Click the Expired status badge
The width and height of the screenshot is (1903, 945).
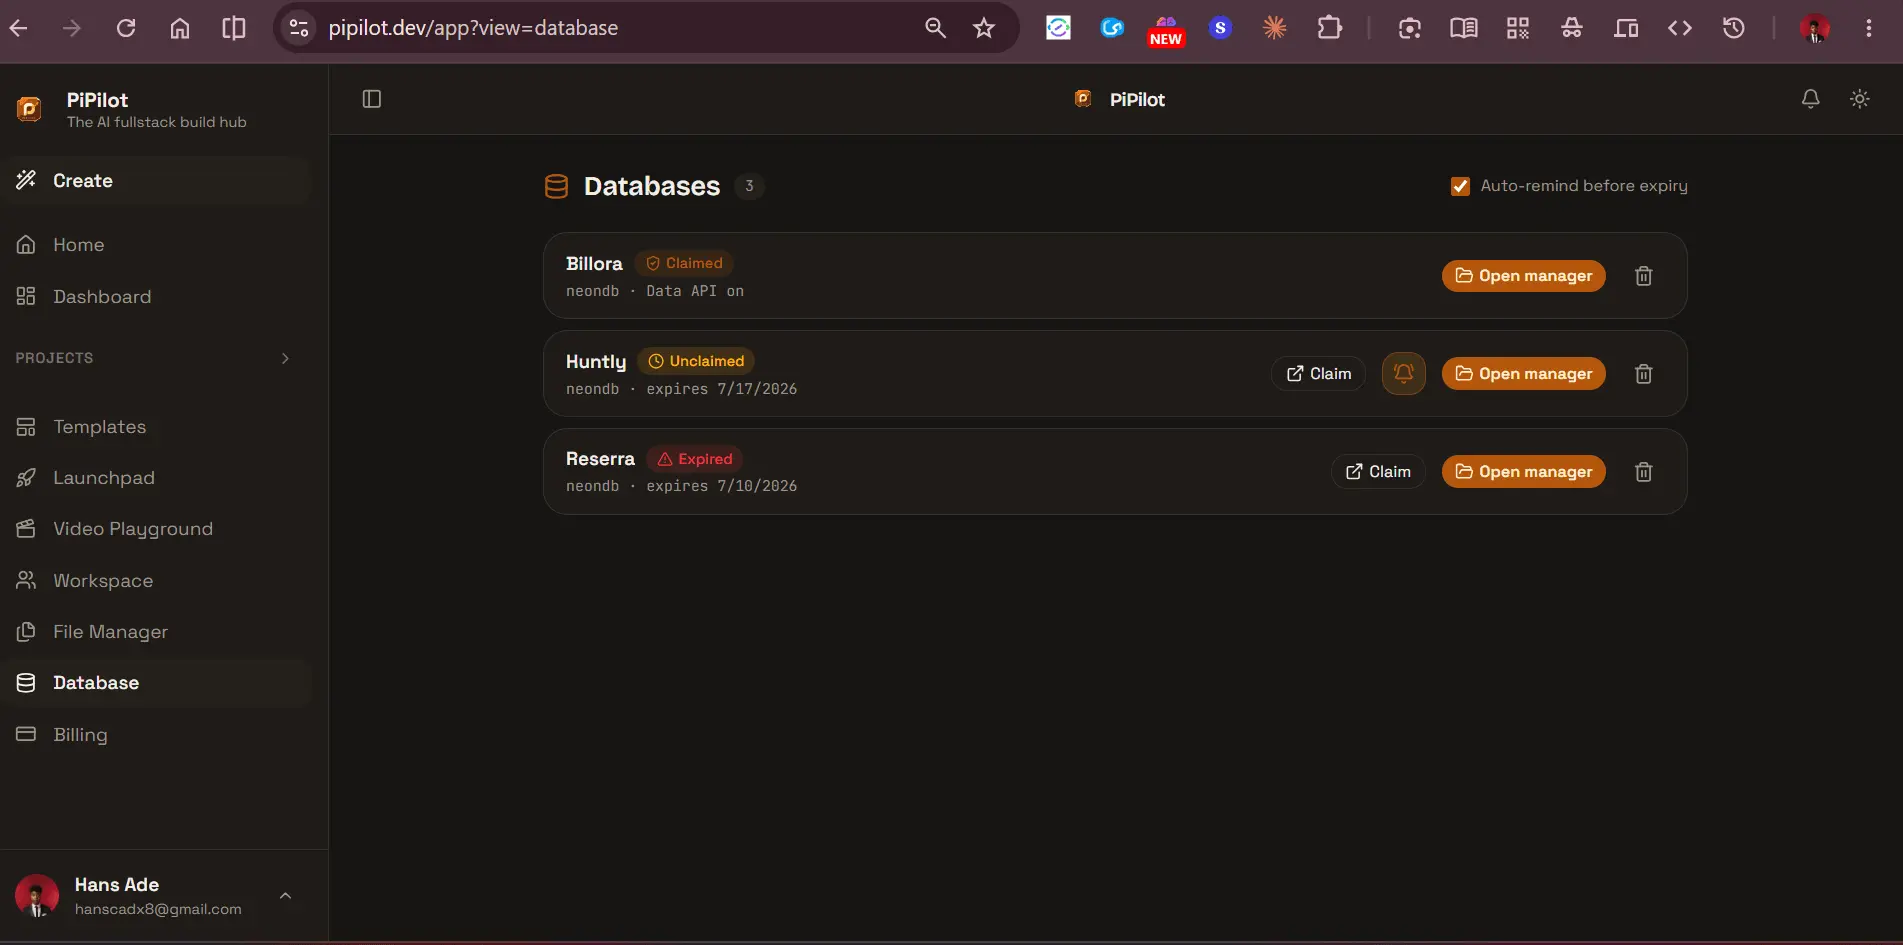(694, 459)
